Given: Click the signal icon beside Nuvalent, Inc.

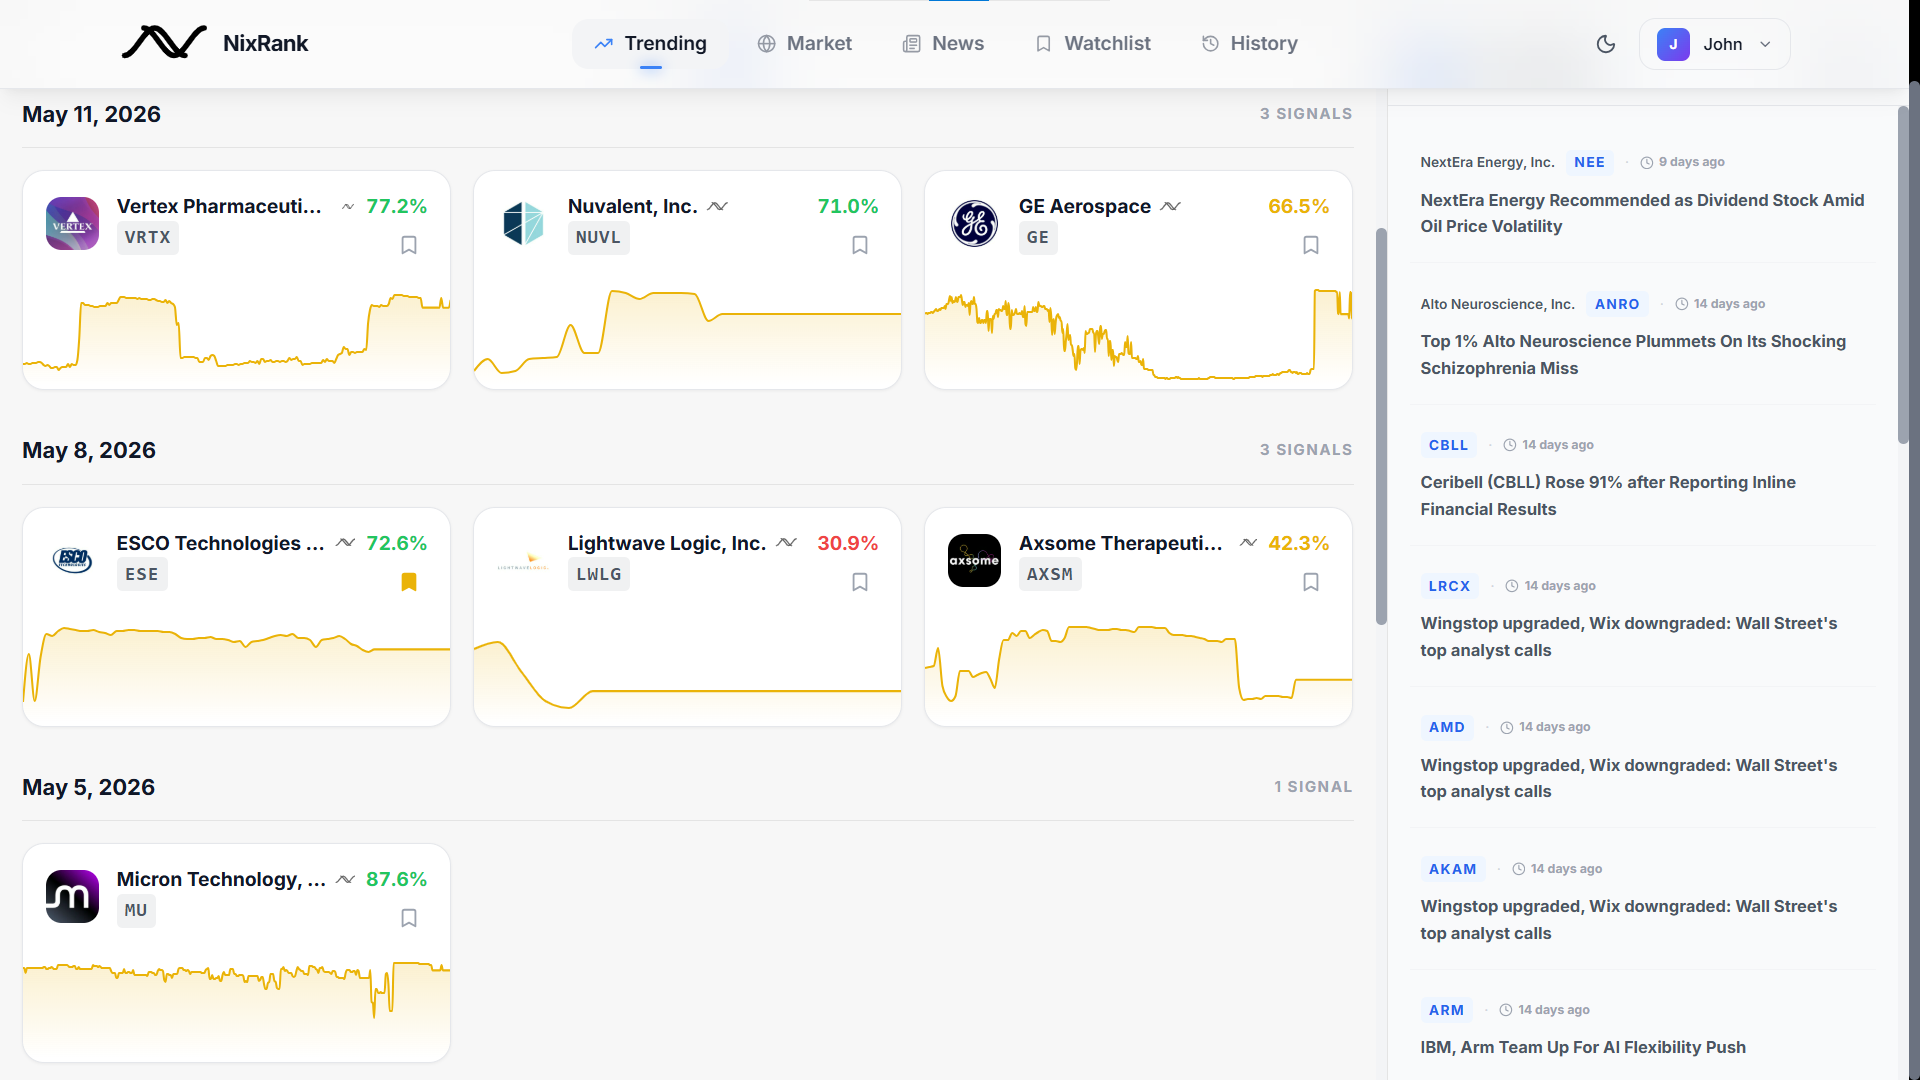Looking at the screenshot, I should pyautogui.click(x=718, y=206).
